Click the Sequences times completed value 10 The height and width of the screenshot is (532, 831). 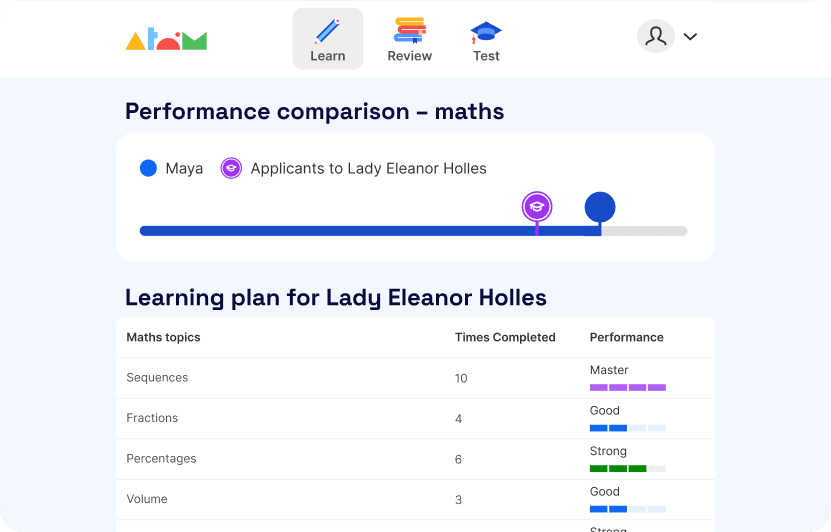(x=461, y=378)
